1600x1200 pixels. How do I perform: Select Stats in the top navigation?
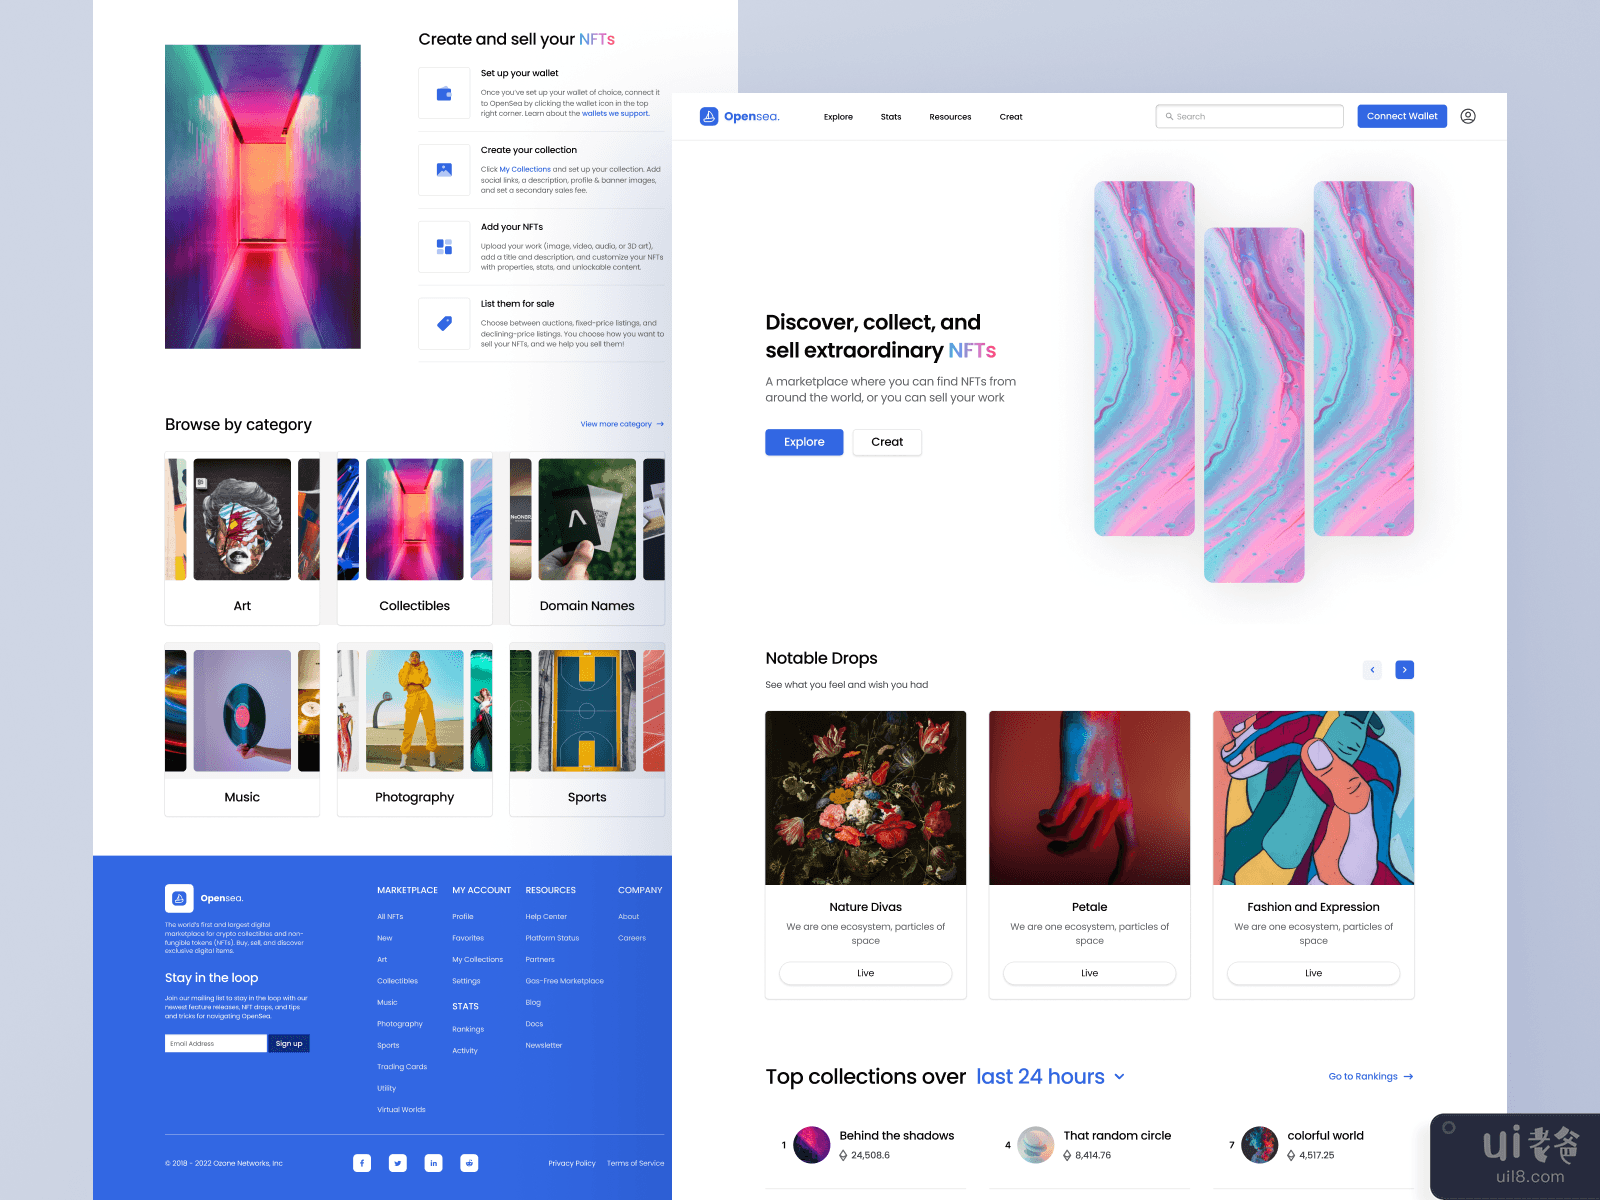890,116
